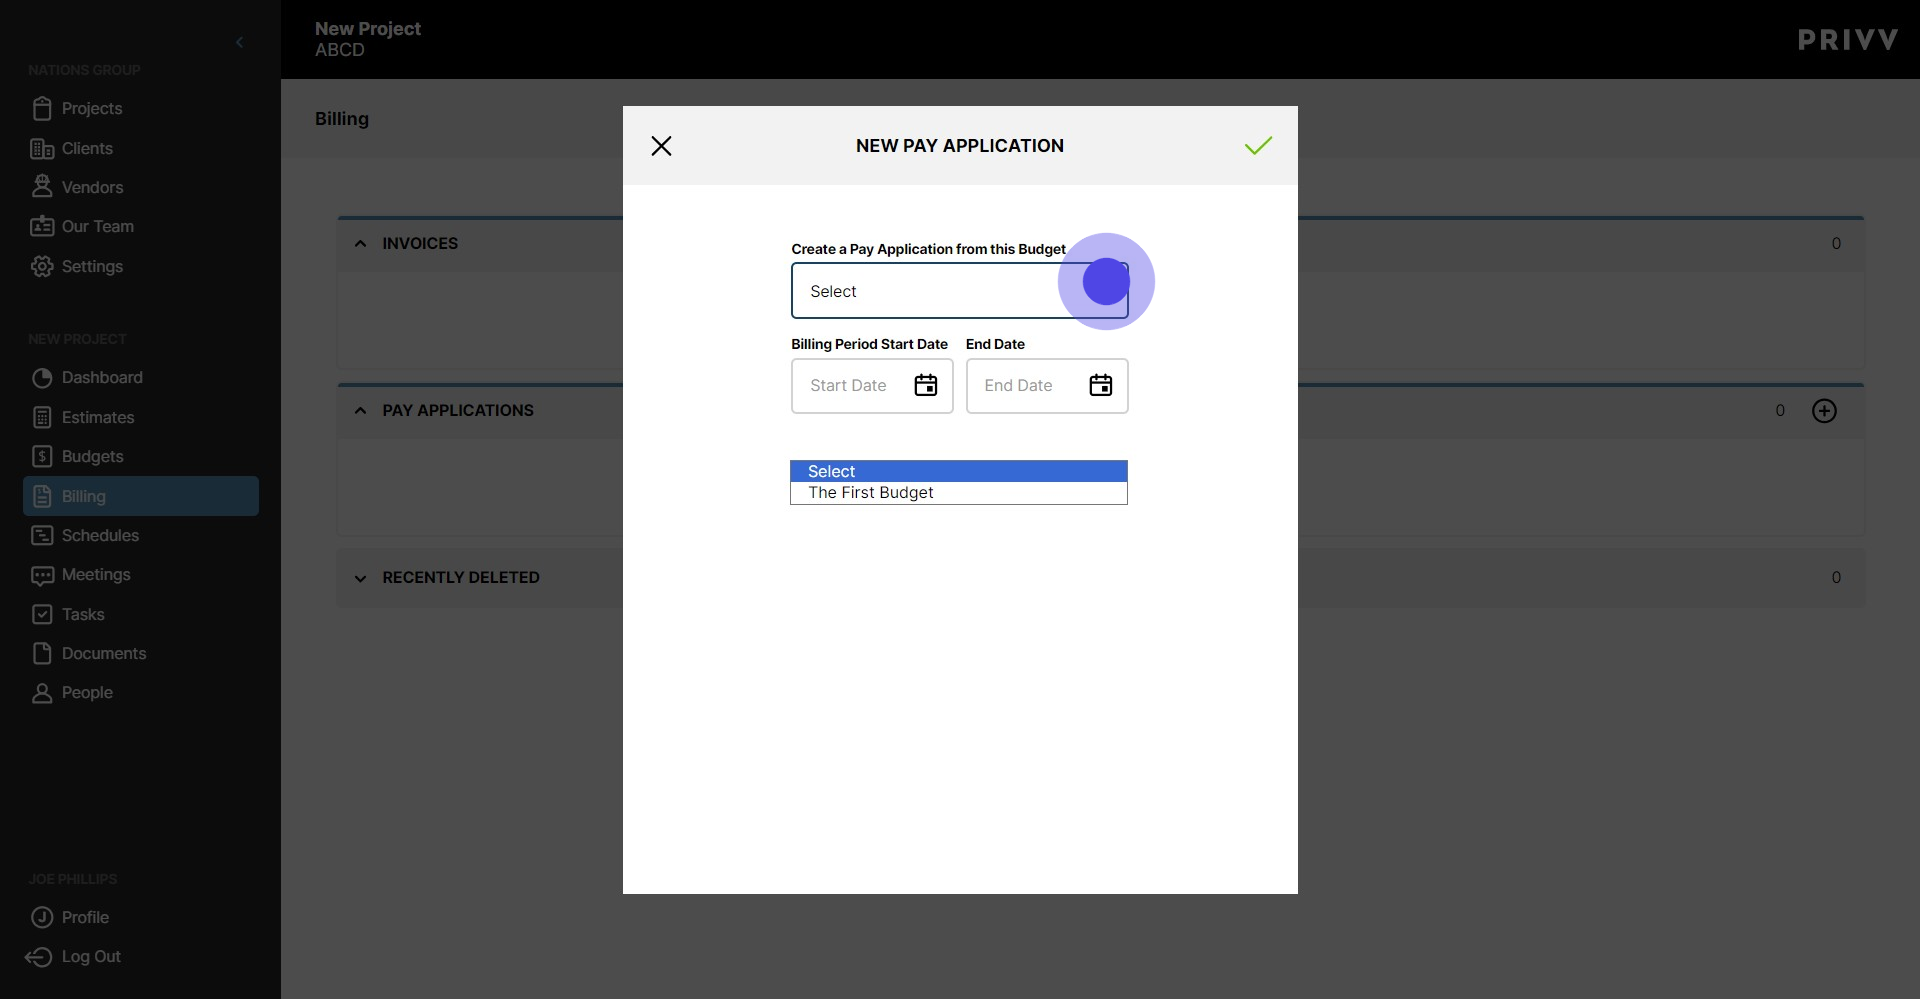1920x999 pixels.
Task: Open Vendors icon in sidebar
Action: [x=42, y=187]
